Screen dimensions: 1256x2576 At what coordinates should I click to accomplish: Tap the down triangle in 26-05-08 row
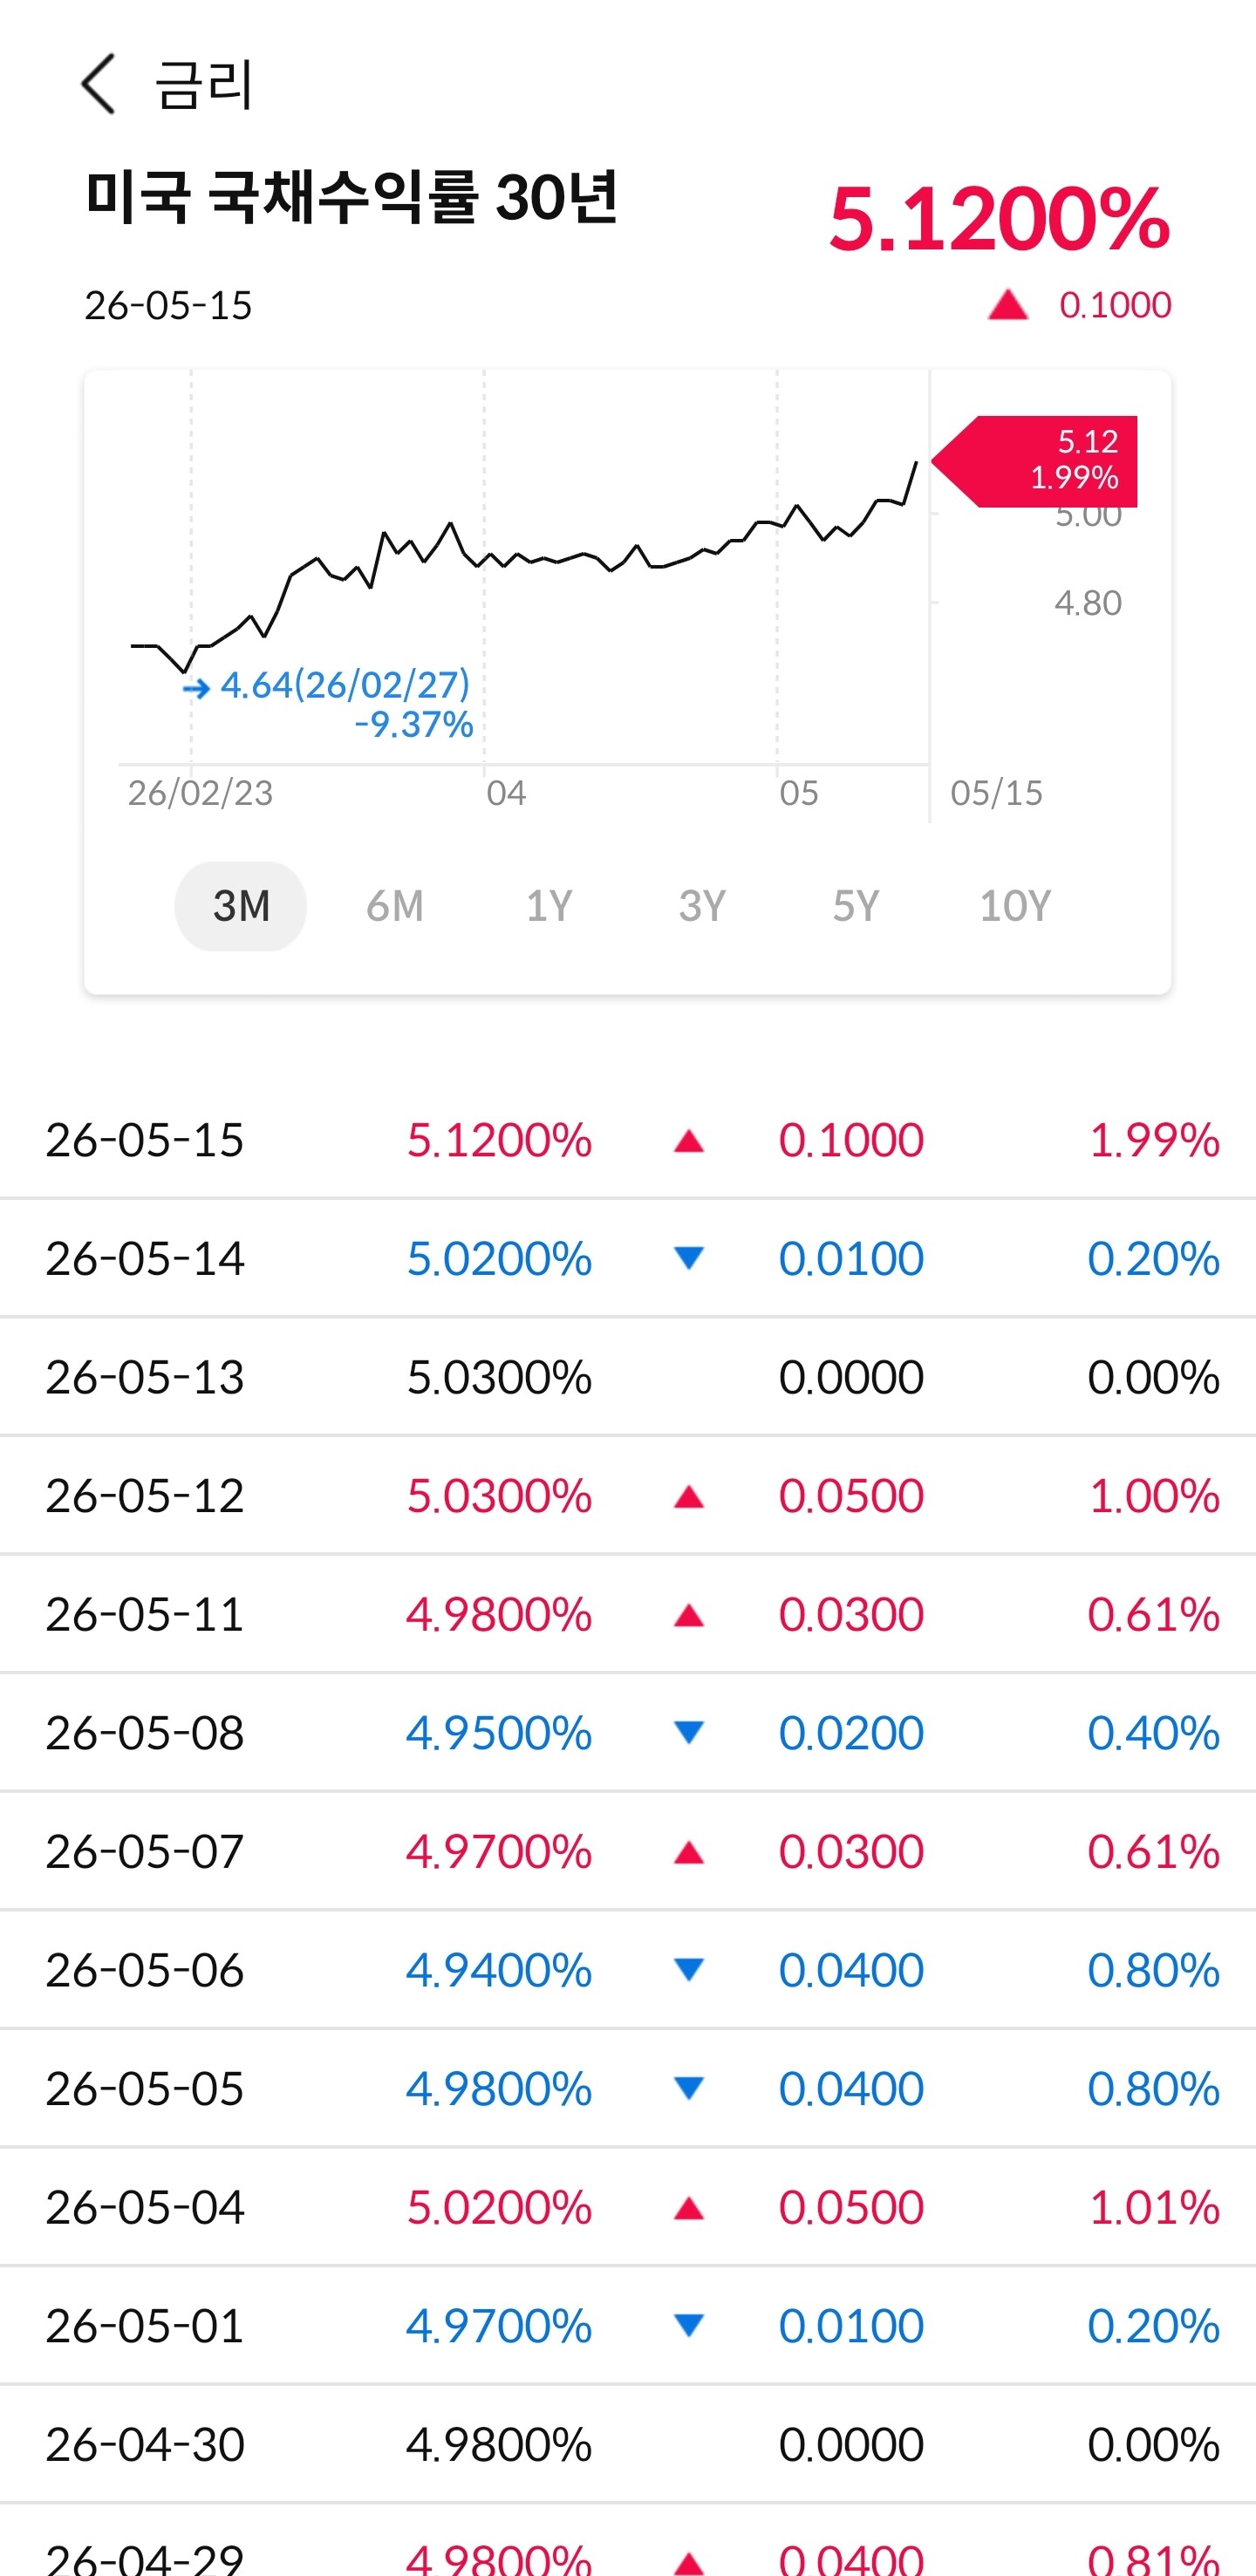[x=689, y=1732]
